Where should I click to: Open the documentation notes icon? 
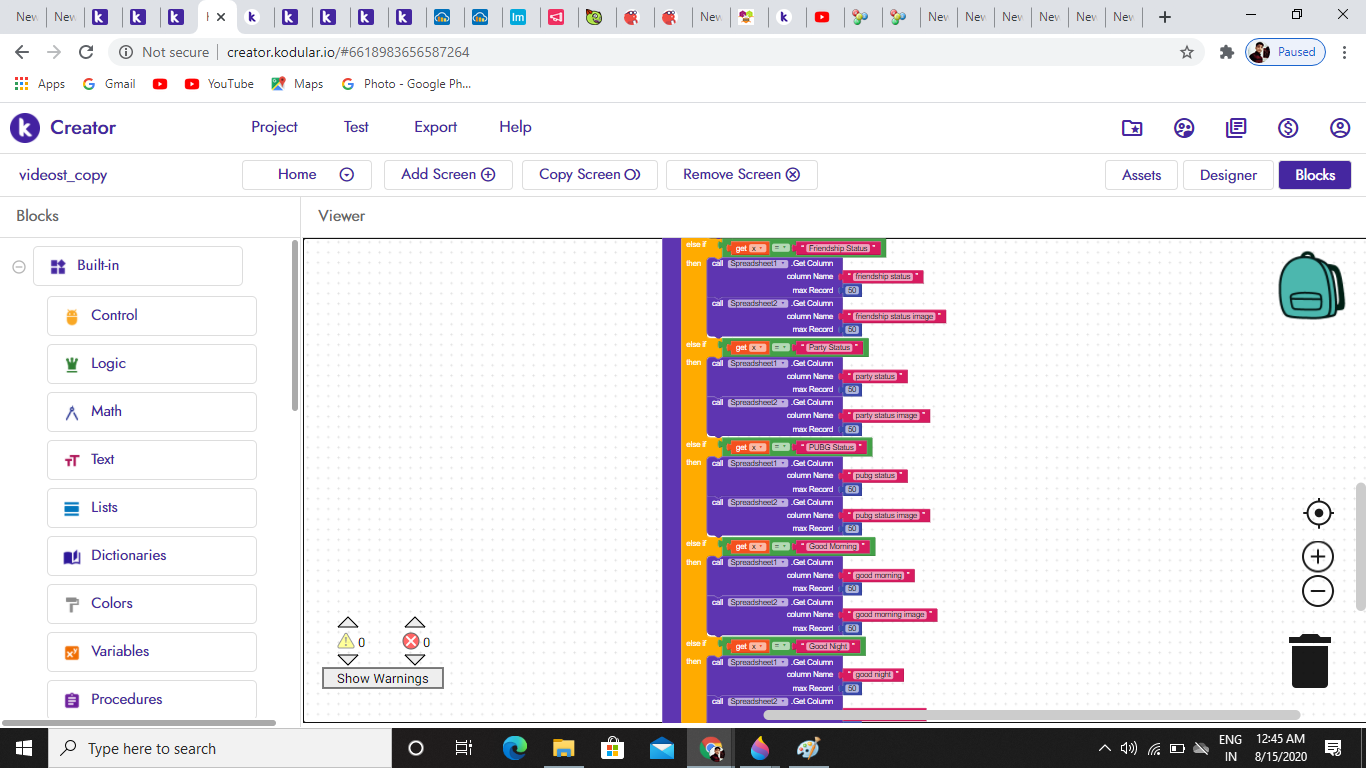click(1236, 128)
